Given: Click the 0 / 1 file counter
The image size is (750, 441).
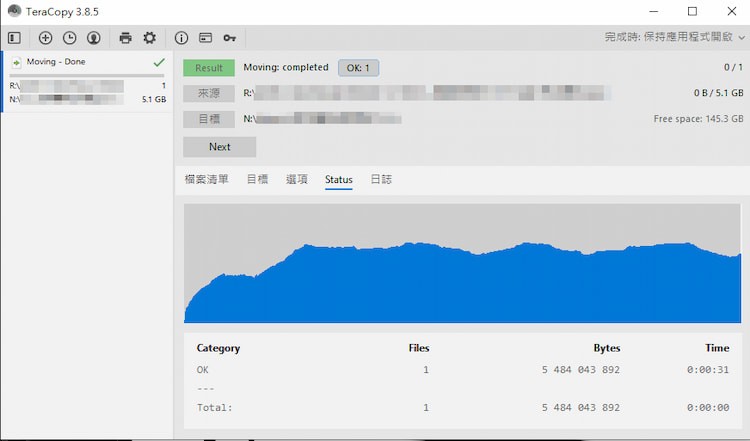Looking at the screenshot, I should tap(733, 67).
